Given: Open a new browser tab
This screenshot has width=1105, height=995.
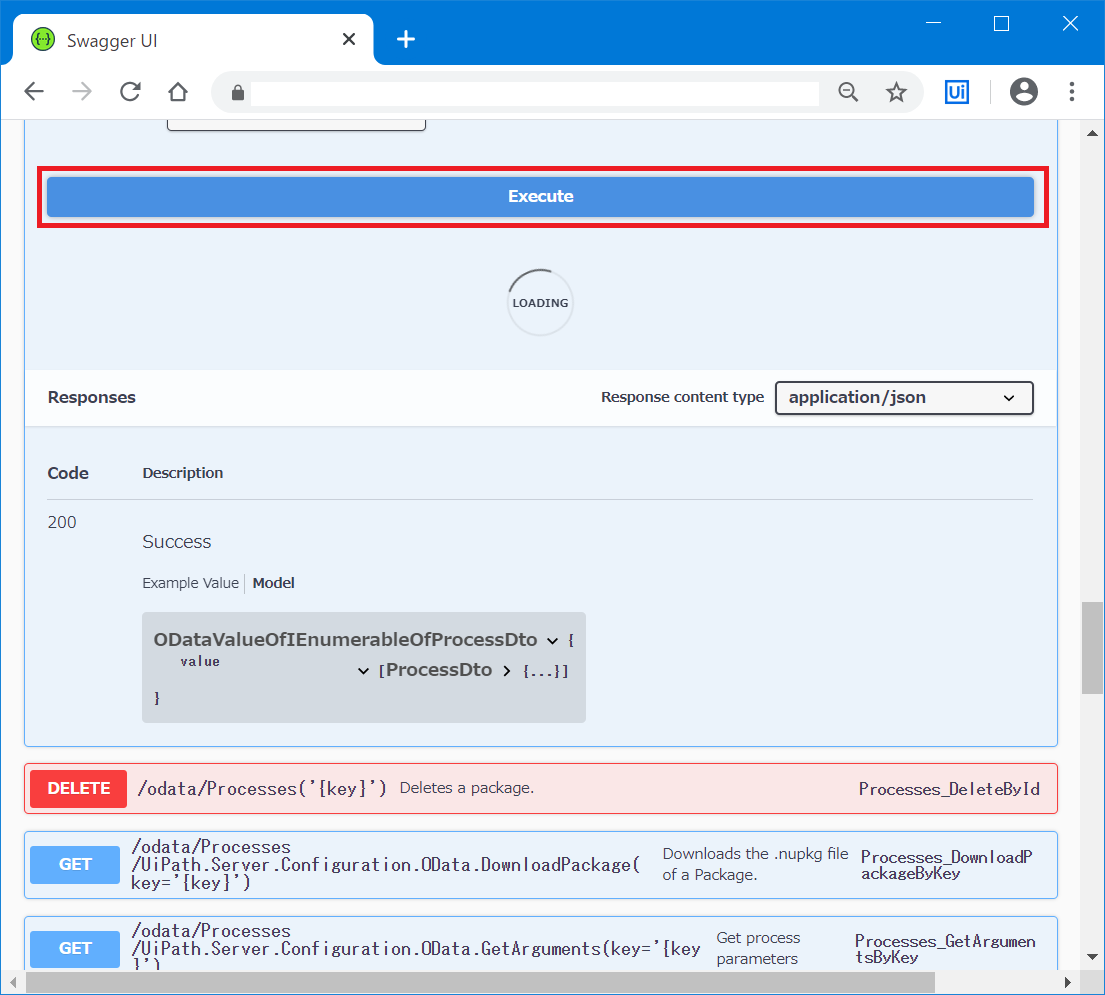Looking at the screenshot, I should tap(406, 39).
